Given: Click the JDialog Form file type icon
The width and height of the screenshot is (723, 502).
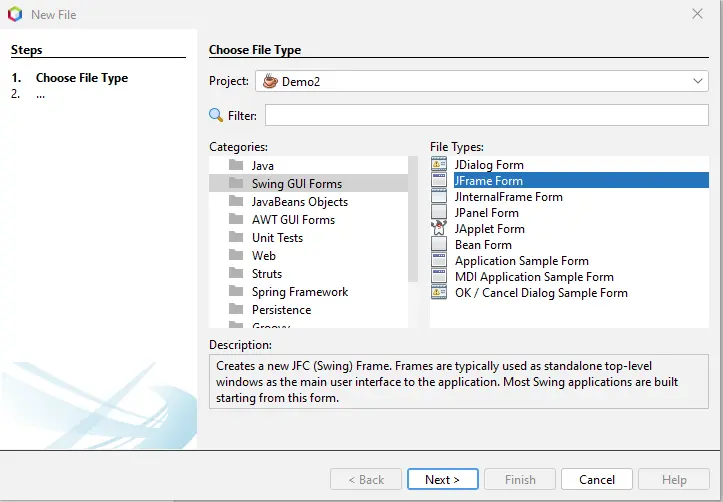Looking at the screenshot, I should 439,164.
